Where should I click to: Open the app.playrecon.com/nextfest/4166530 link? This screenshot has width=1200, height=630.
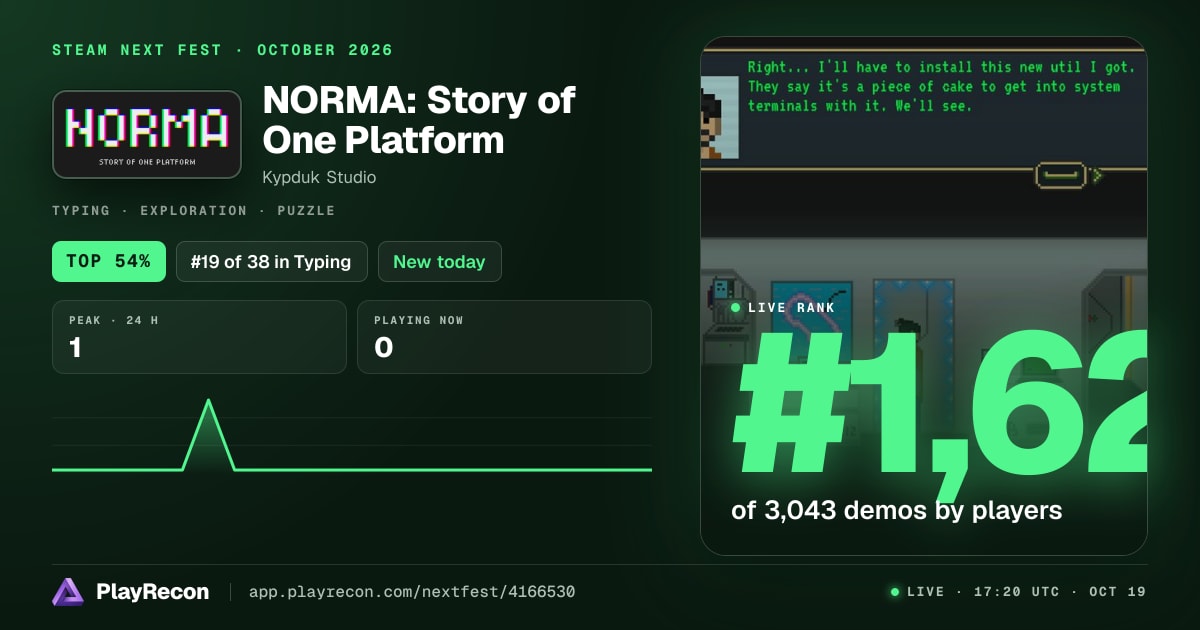tap(412, 592)
